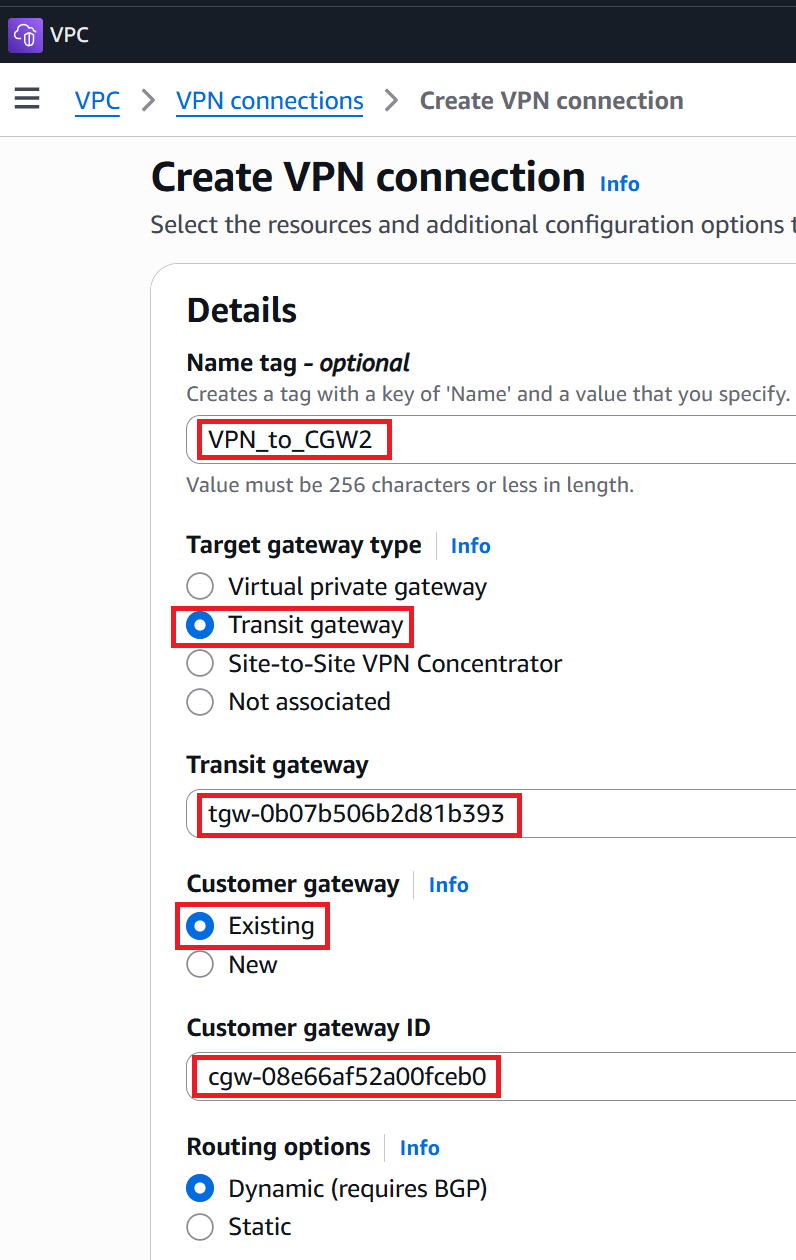Viewport: 796px width, 1260px height.
Task: Click the VPC service cloud icon
Action: (x=25, y=35)
